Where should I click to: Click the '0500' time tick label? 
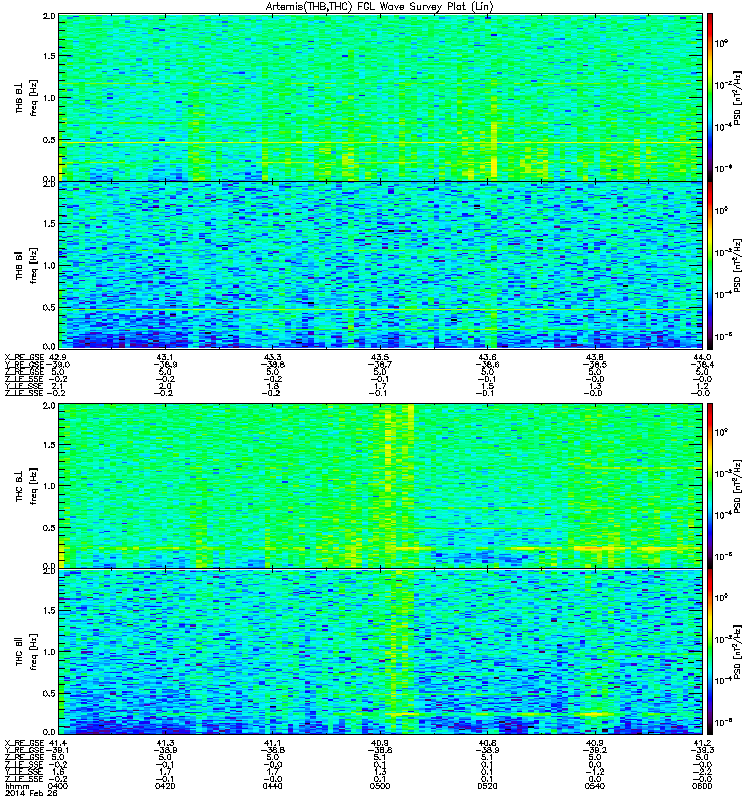pyautogui.click(x=380, y=786)
